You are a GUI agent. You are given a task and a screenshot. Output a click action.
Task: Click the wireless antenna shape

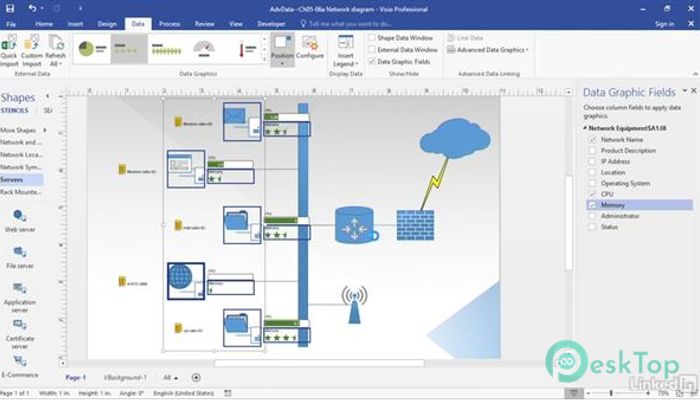(x=354, y=304)
